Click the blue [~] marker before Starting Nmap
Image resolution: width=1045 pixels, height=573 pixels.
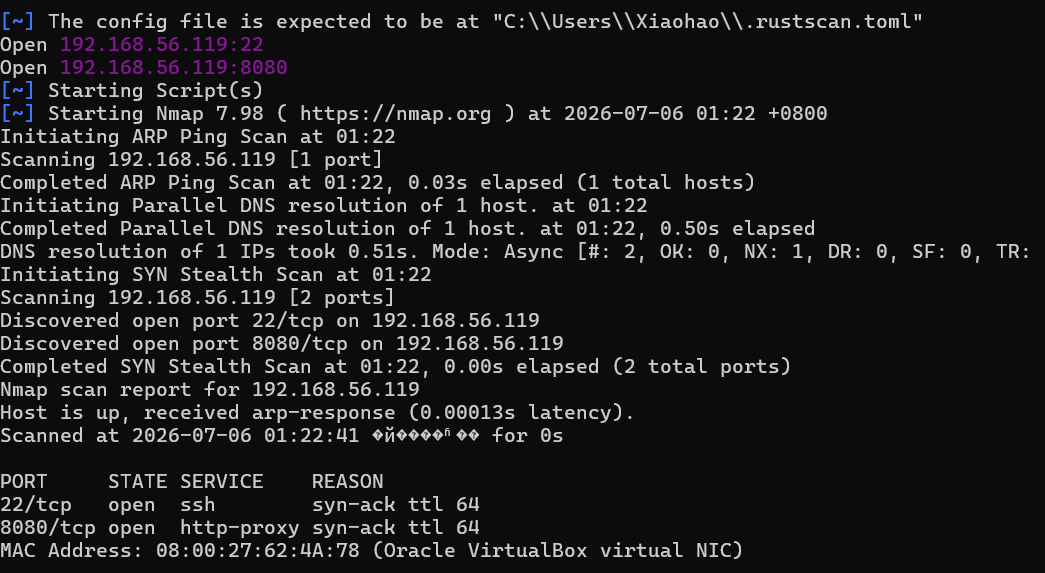(17, 113)
